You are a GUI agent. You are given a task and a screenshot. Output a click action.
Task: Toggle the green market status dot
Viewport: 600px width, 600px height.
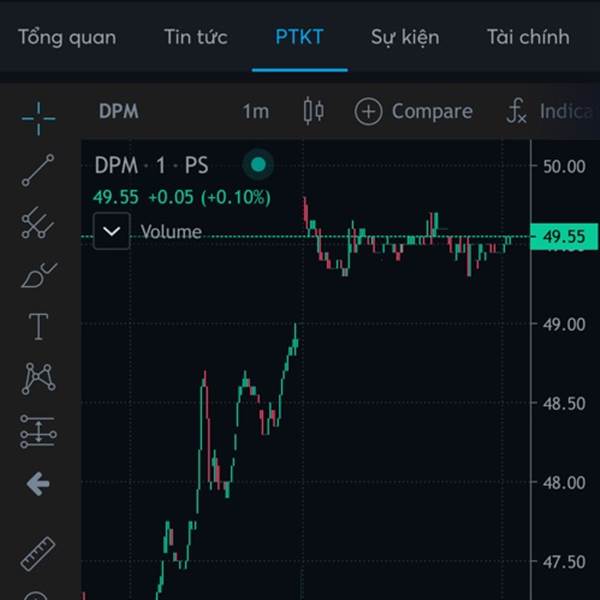258,165
